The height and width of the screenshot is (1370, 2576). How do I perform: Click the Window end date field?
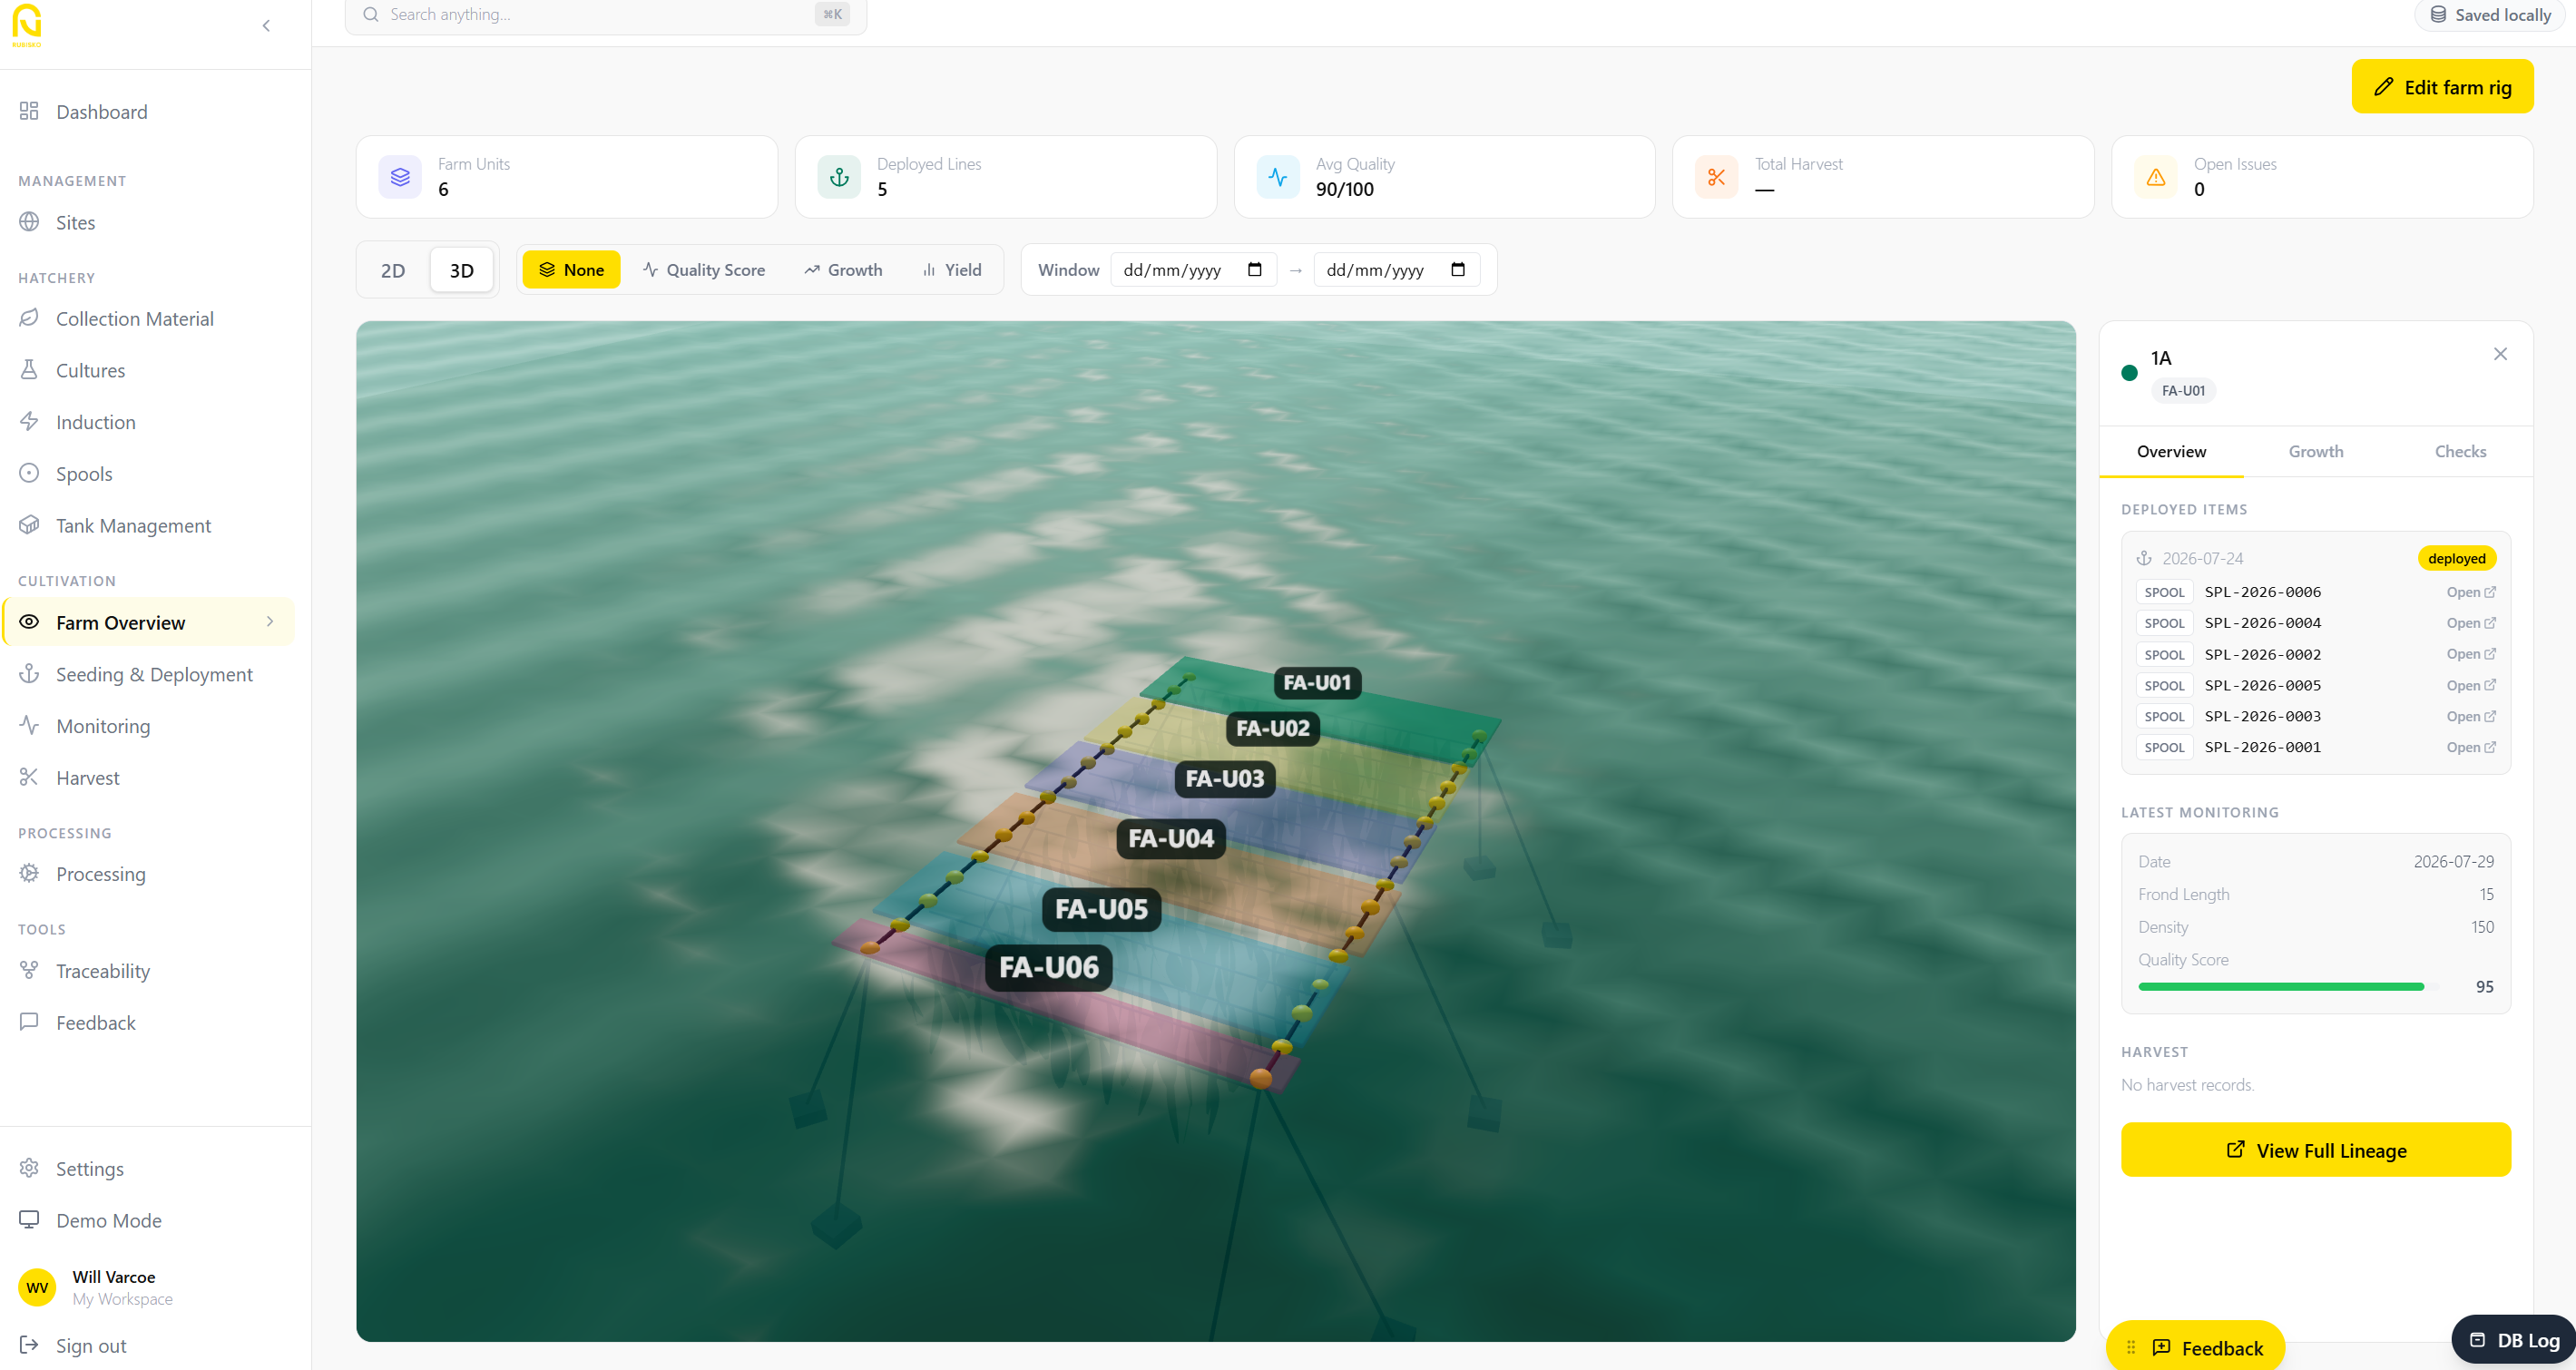[1396, 270]
